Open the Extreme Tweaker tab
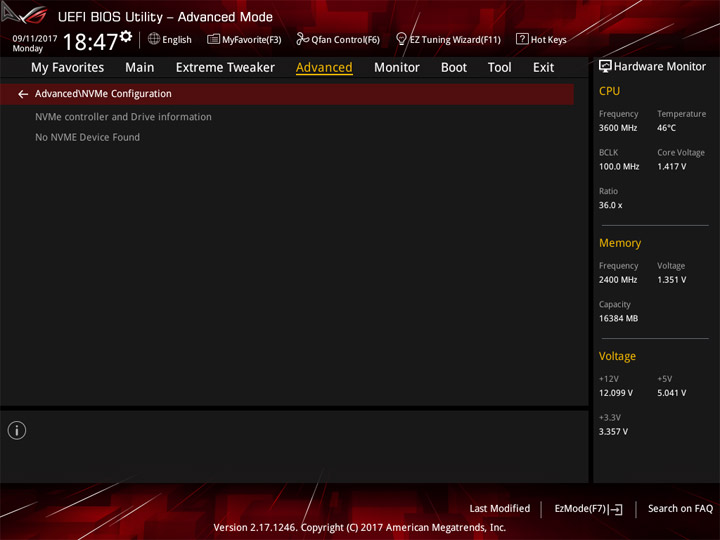 pyautogui.click(x=225, y=68)
